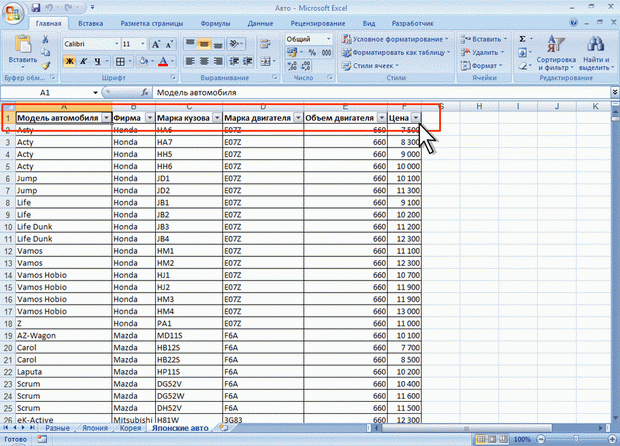Apply percent style
The width and height of the screenshot is (620, 446).
point(312,53)
